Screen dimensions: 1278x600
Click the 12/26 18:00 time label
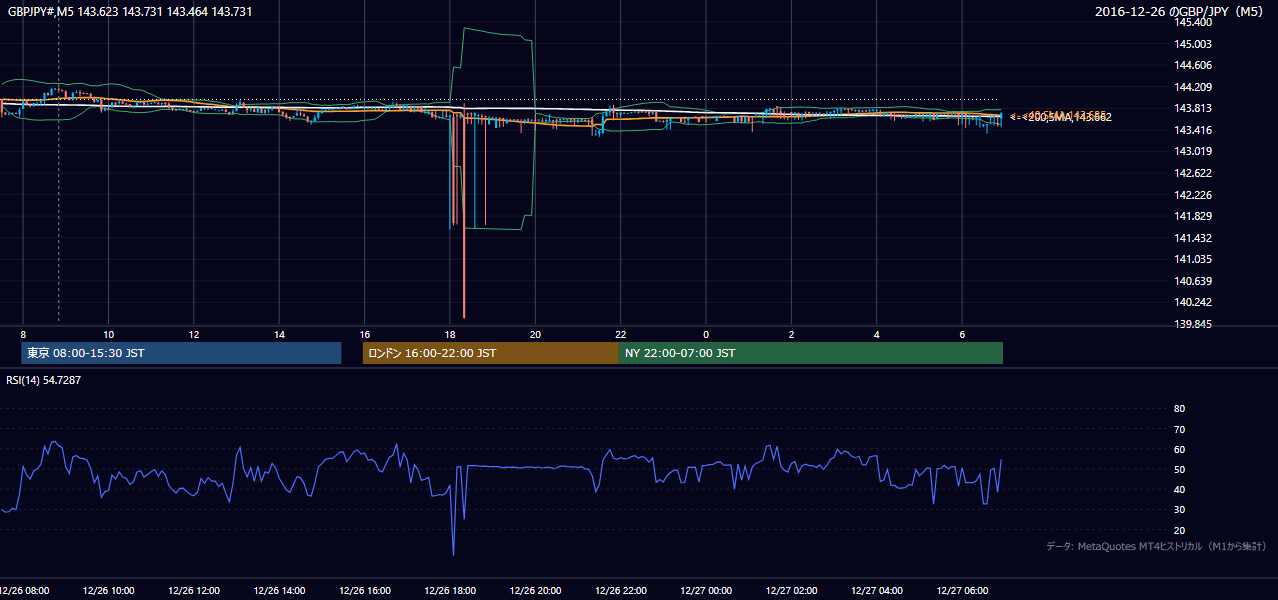pos(450,590)
